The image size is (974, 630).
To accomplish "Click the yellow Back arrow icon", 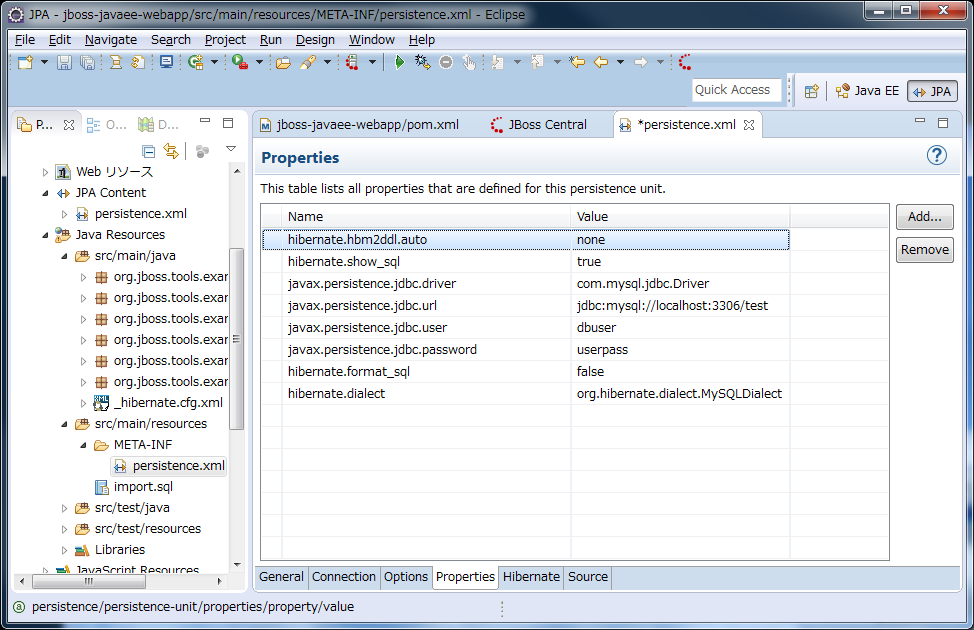I will coord(601,62).
